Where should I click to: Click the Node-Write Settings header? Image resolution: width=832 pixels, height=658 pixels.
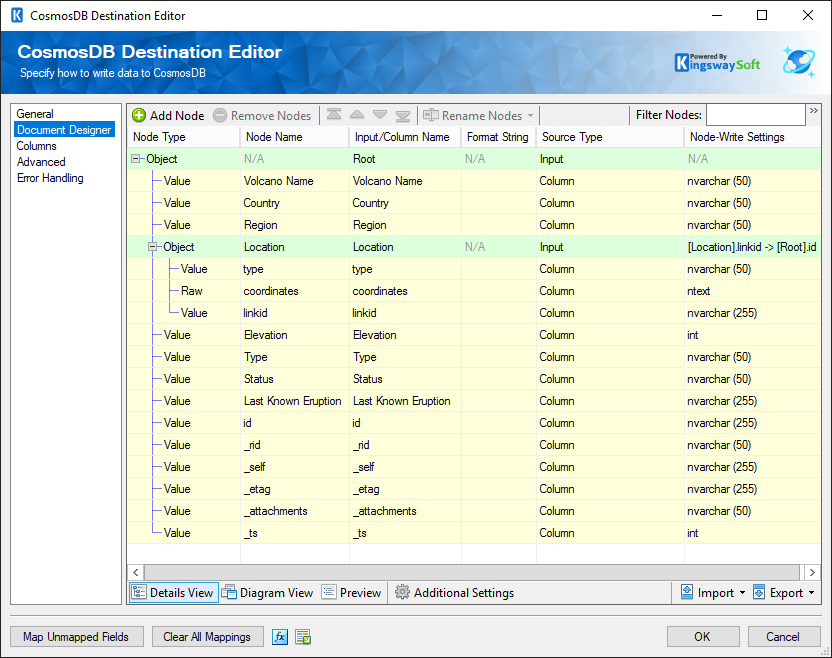click(752, 137)
